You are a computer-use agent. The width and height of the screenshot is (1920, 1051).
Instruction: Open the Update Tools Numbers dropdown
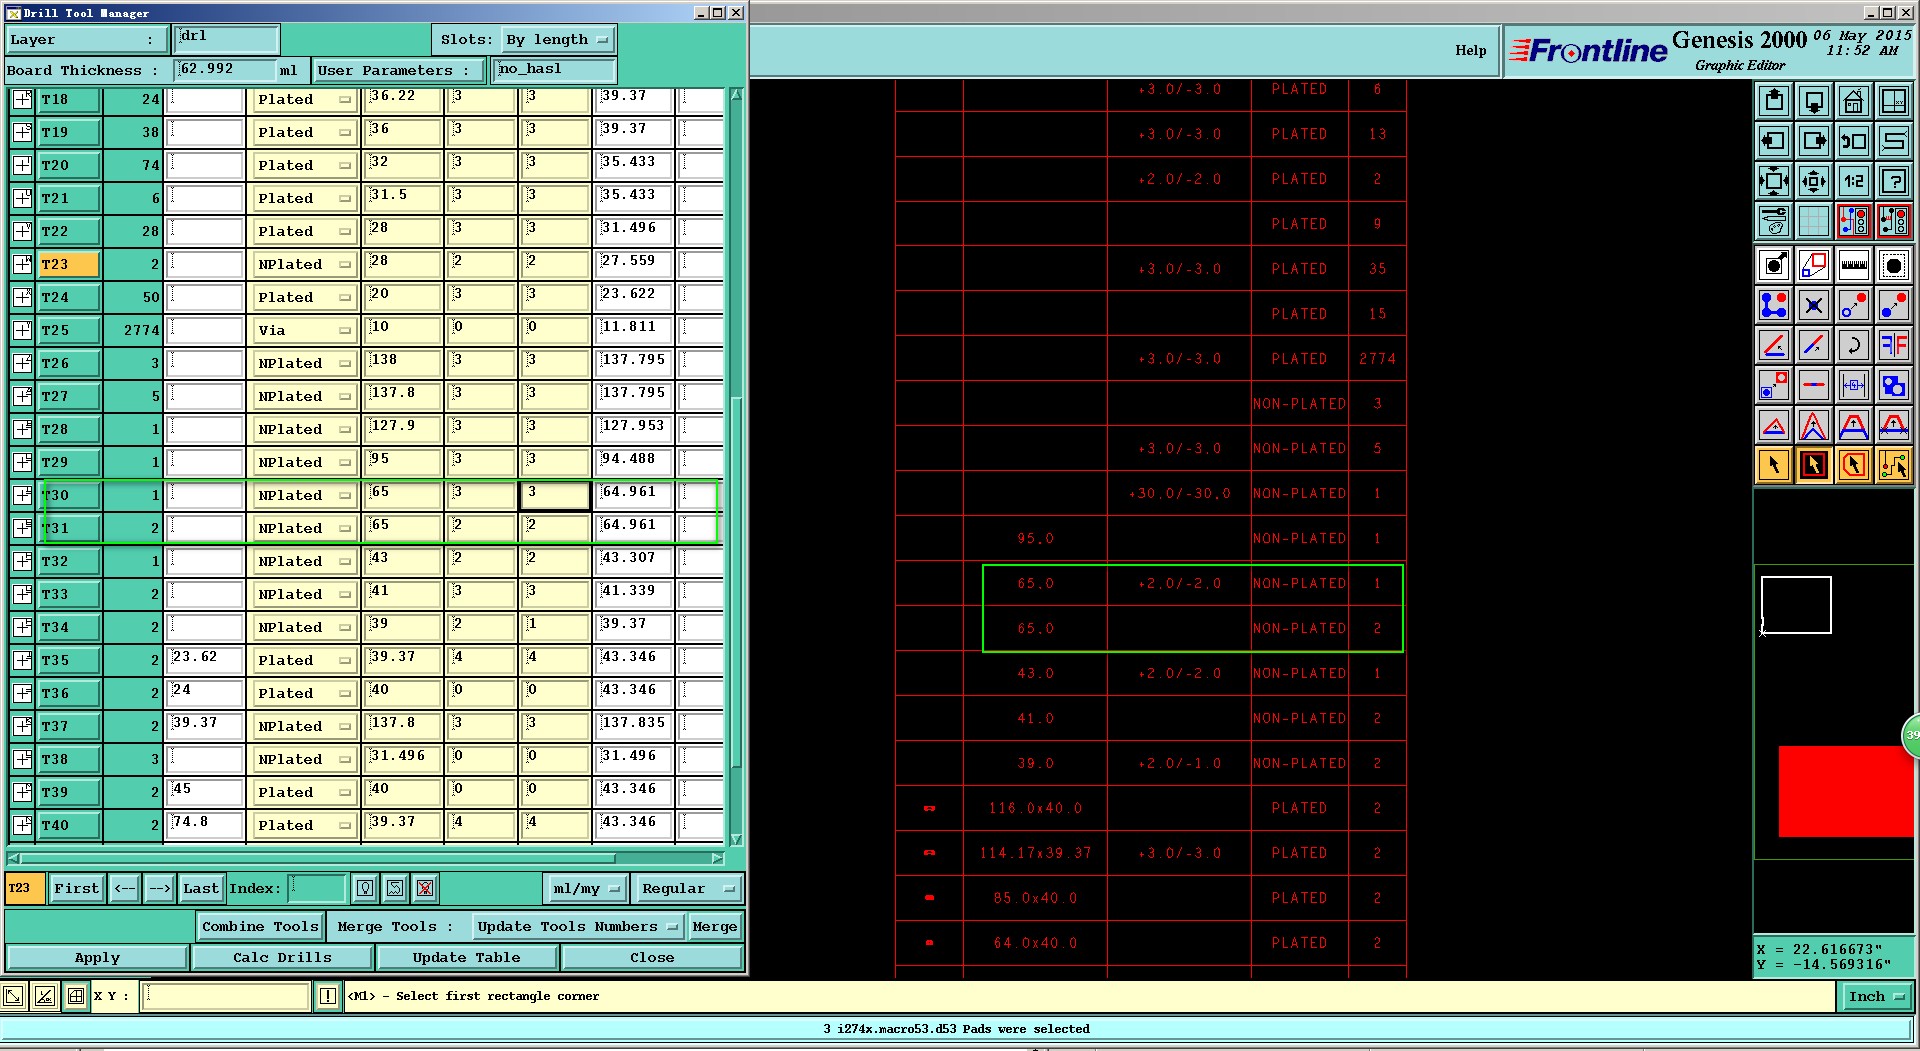coord(577,926)
